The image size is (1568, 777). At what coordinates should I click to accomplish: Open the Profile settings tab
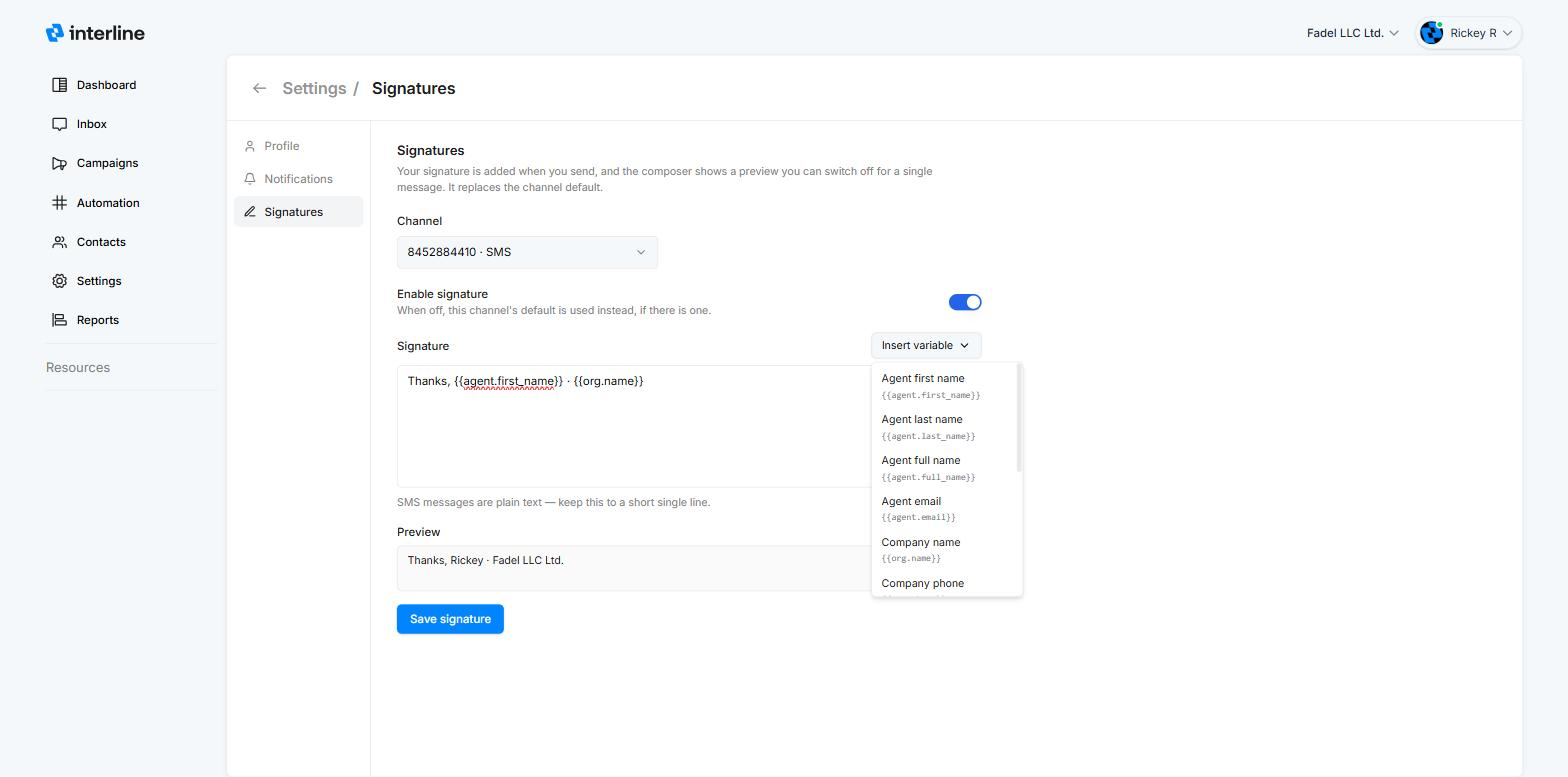point(298,146)
